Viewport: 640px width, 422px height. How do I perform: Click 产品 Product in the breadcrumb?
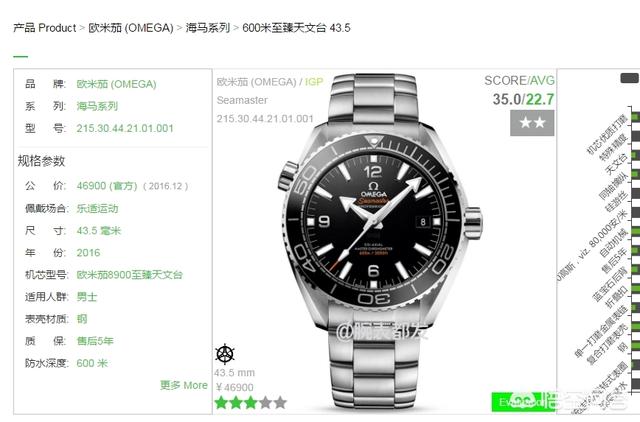(45, 28)
